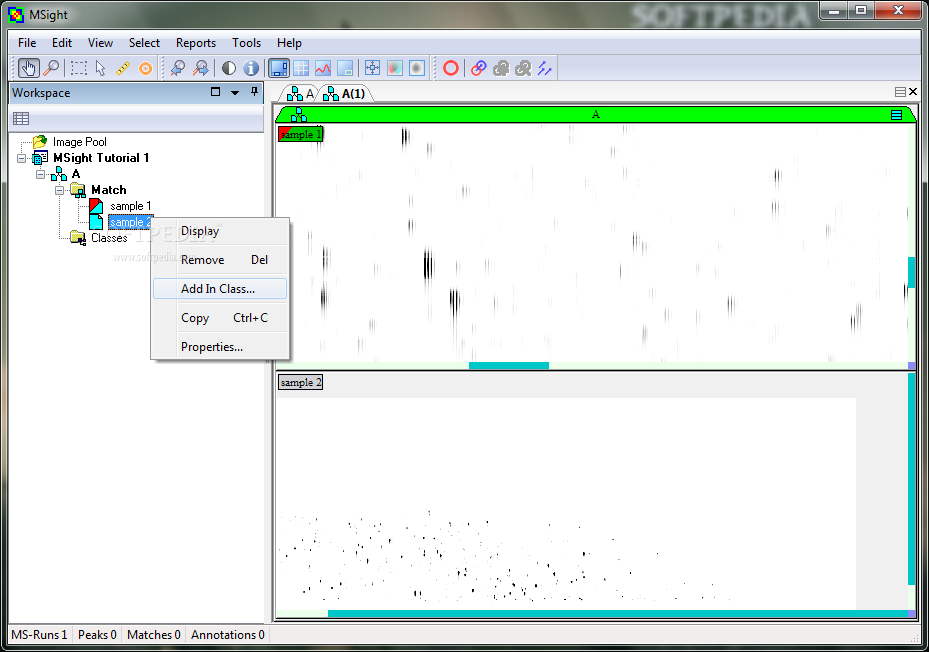Screen dimensions: 929x652
Task: Close the active document tab
Action: coord(913,92)
